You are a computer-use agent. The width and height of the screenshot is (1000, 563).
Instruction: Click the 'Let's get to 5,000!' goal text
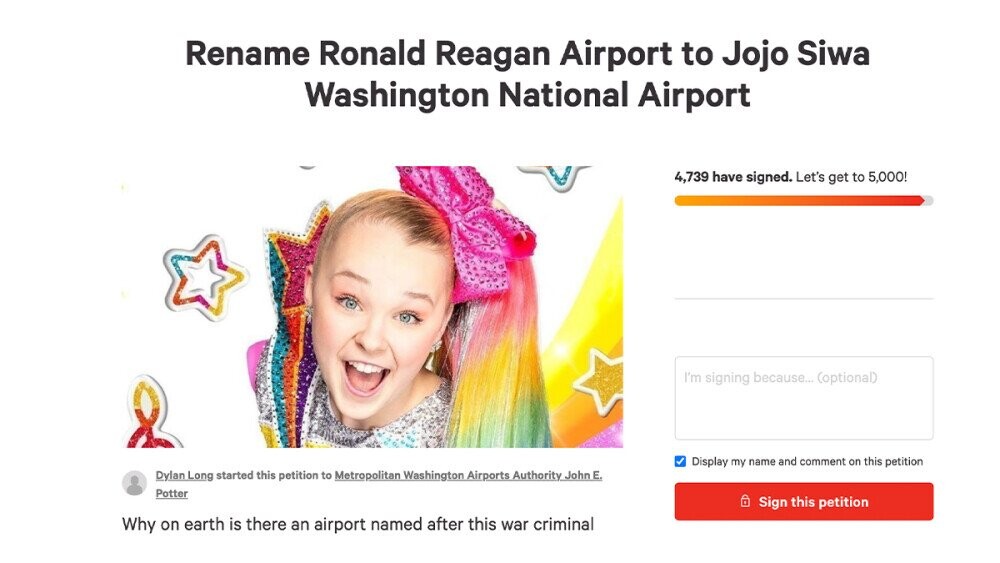coord(852,177)
